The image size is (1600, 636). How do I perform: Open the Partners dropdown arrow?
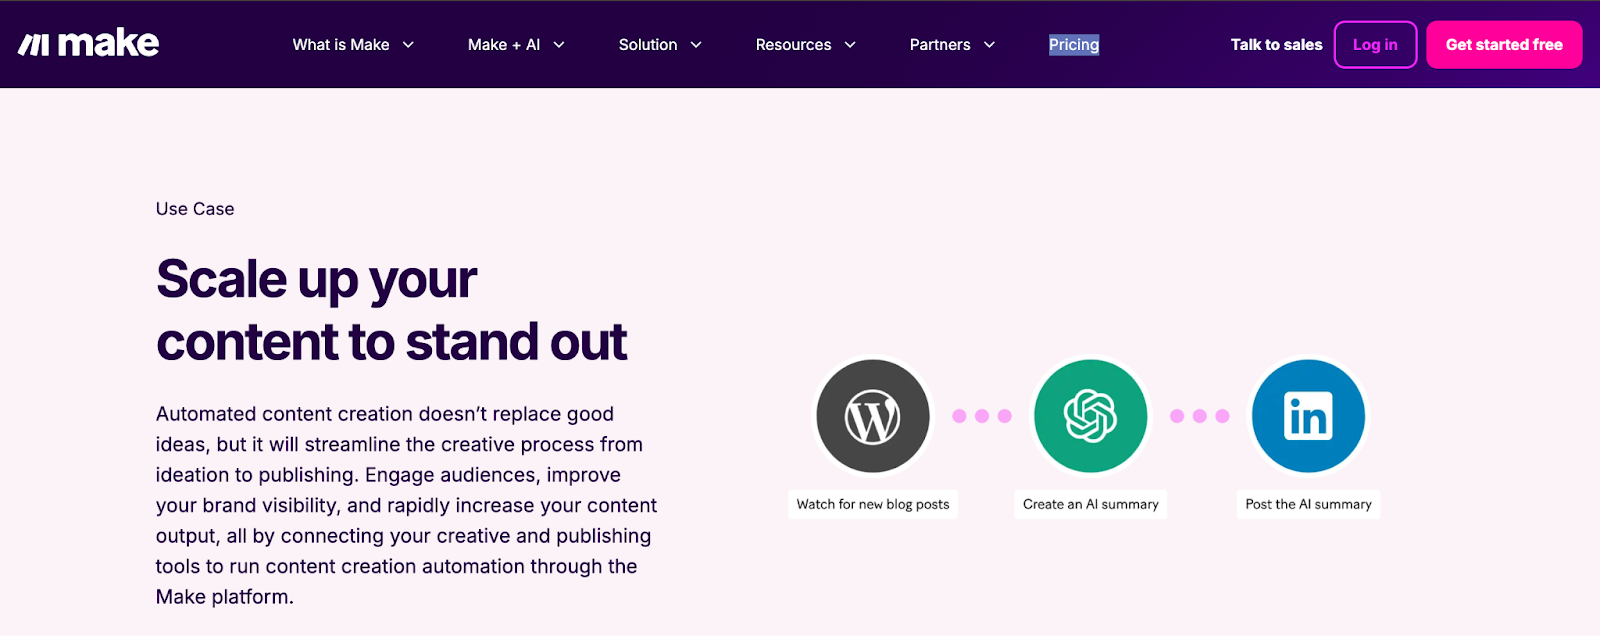coord(989,45)
